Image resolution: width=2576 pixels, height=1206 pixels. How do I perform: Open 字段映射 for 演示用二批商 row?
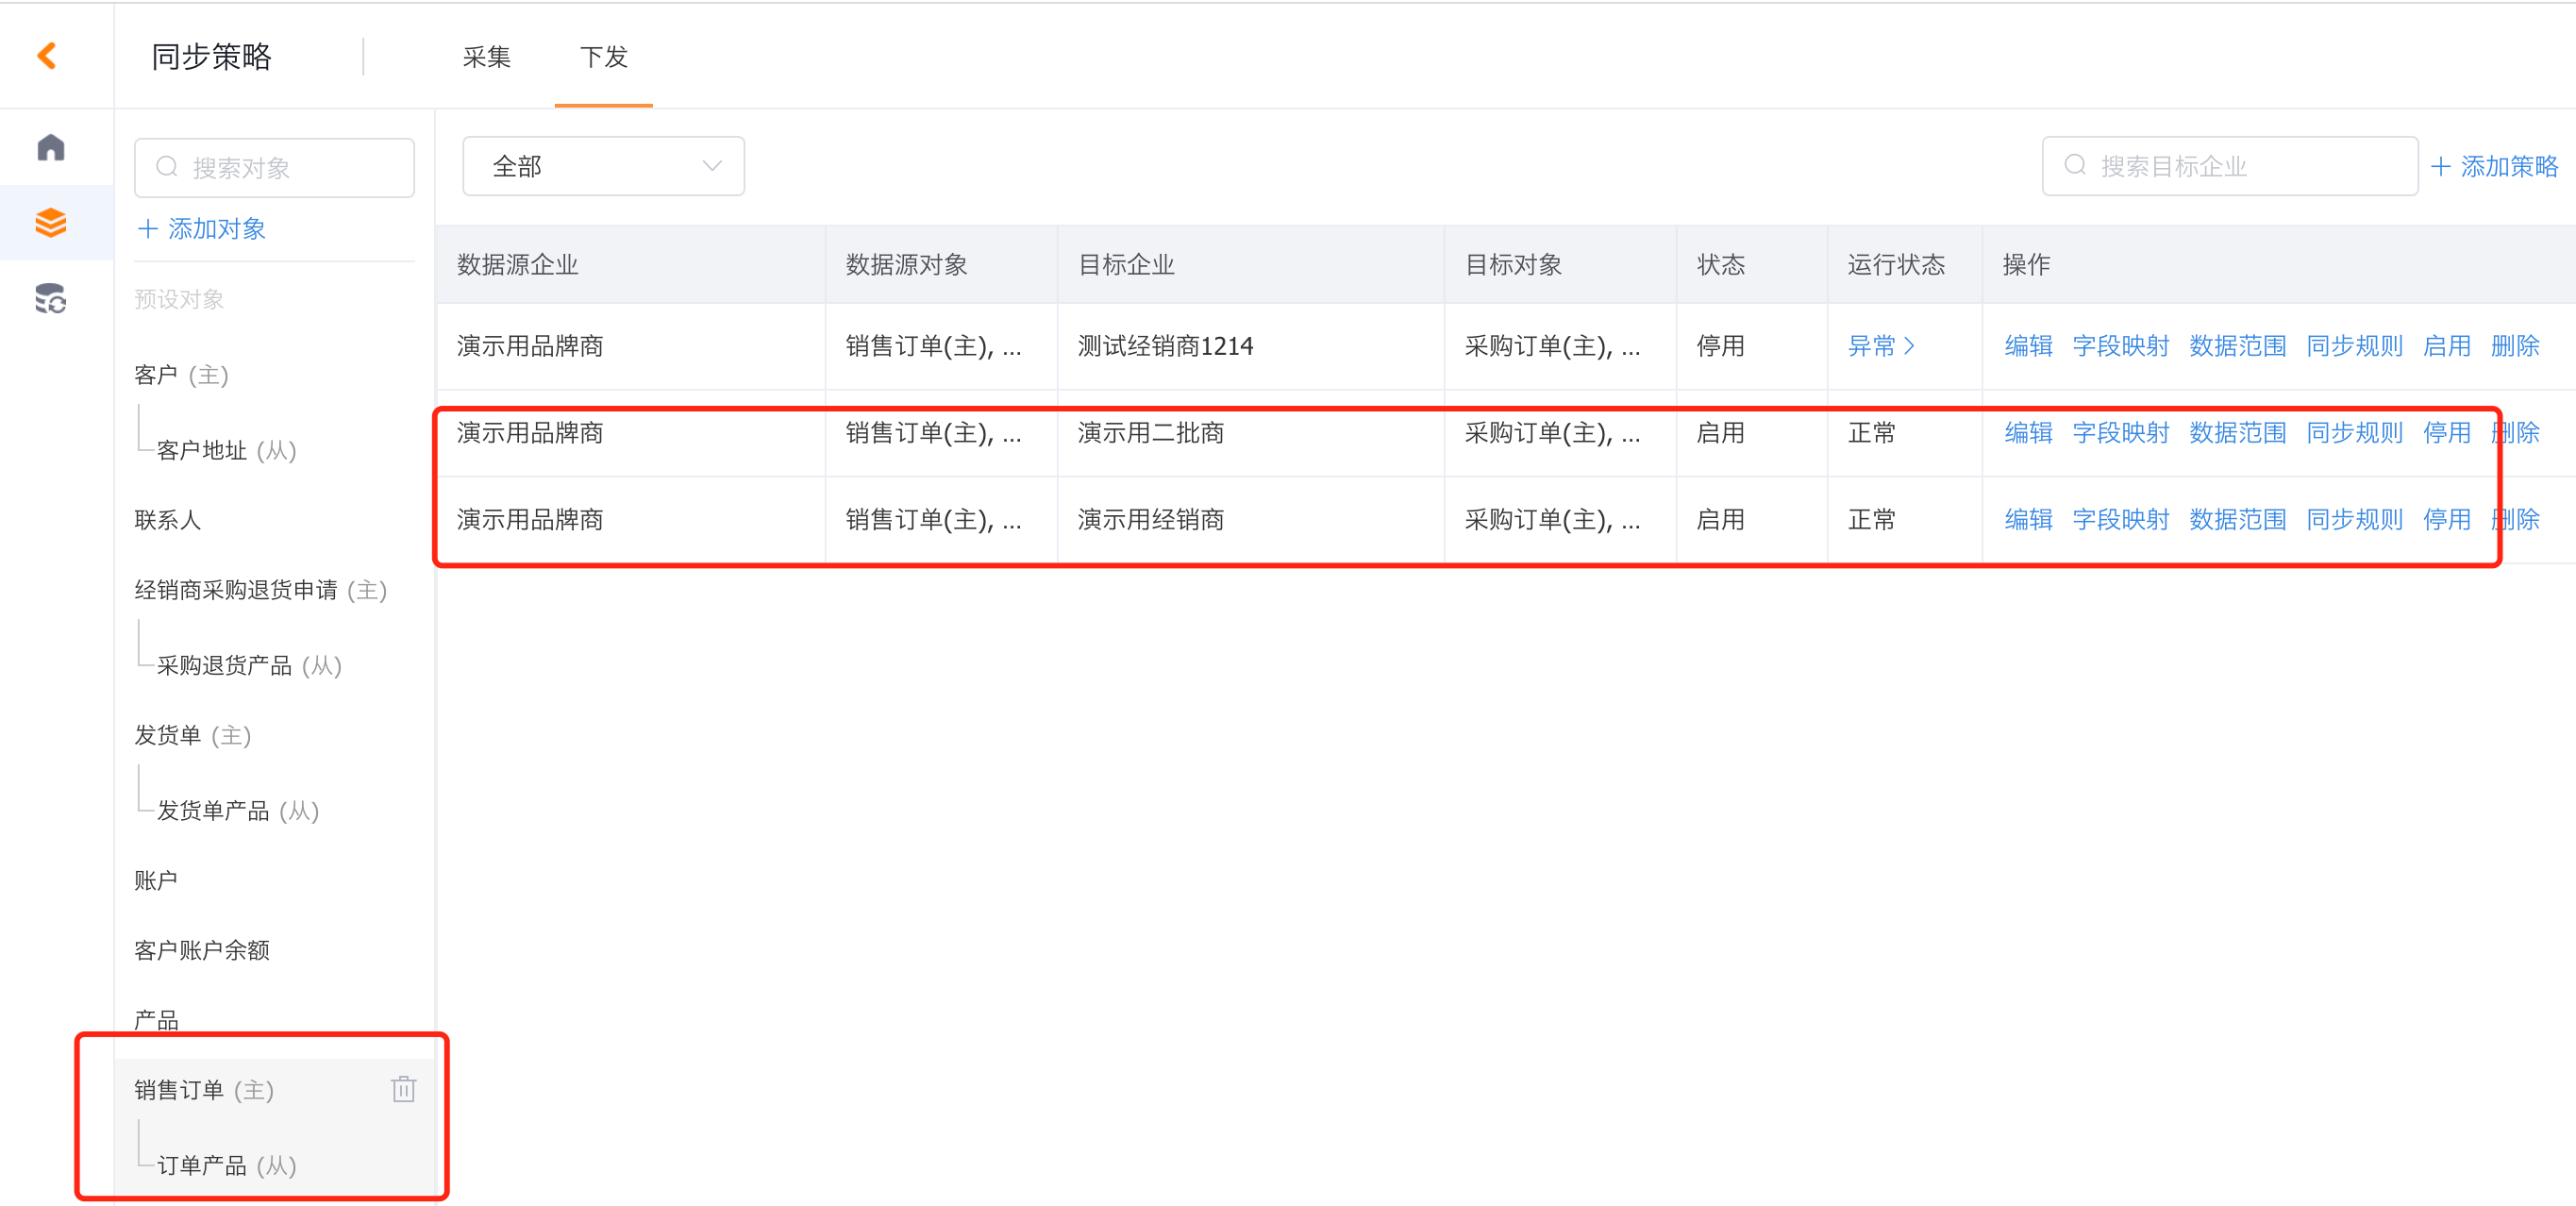2120,433
